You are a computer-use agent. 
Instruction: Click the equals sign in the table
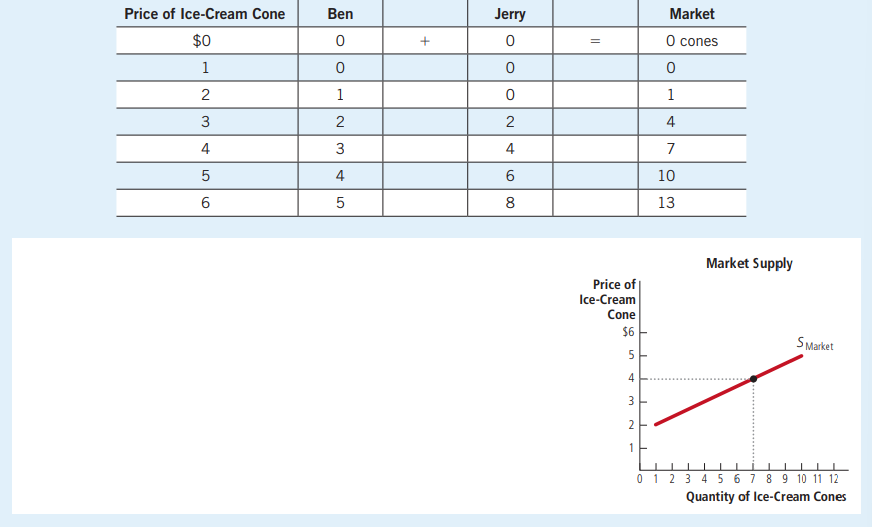click(595, 42)
